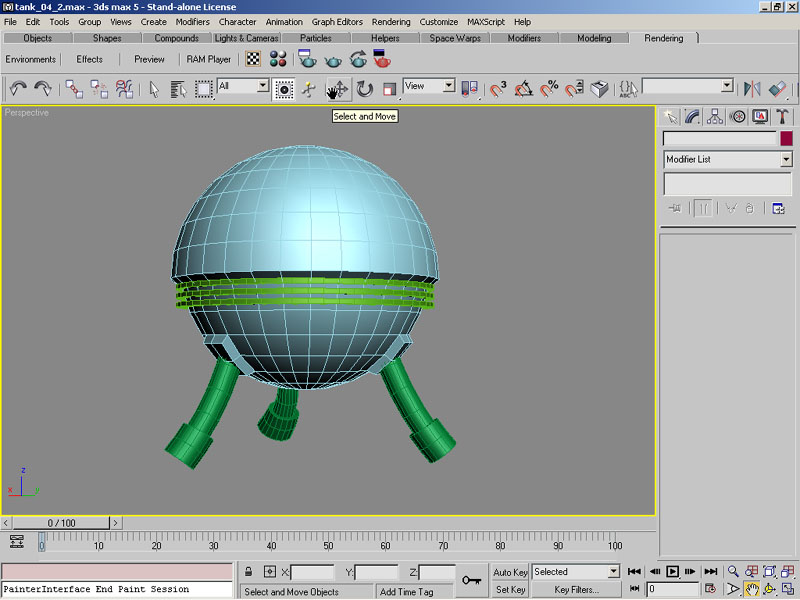The image size is (800, 600).
Task: Switch to the Lights & Cameras tab
Action: point(246,38)
